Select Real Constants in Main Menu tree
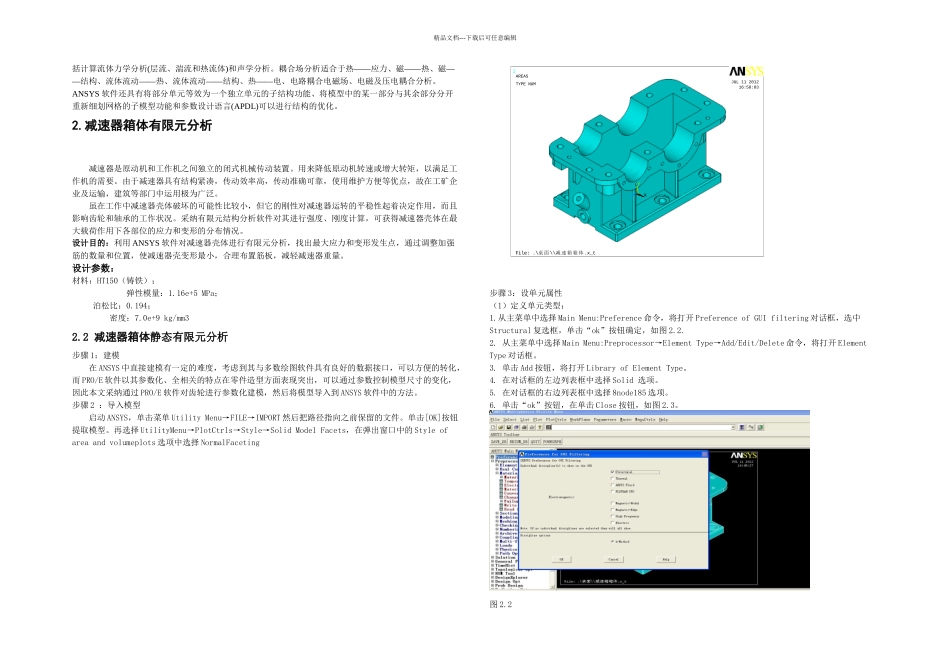Image resolution: width=950 pixels, height=672 pixels. click(x=509, y=469)
